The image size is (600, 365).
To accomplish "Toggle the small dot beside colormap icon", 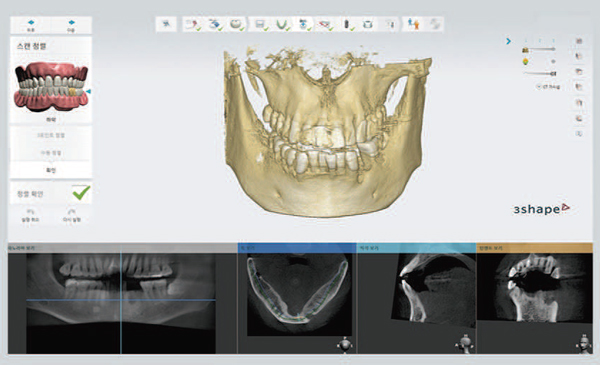I will [x=553, y=61].
